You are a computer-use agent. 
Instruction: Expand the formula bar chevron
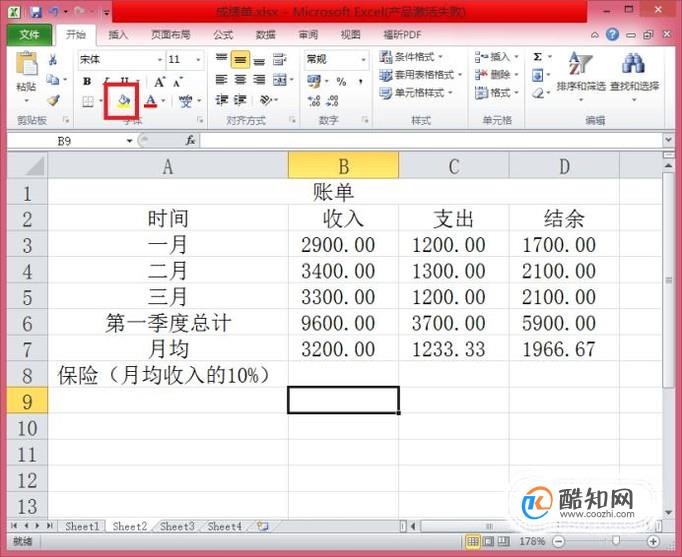coord(668,140)
